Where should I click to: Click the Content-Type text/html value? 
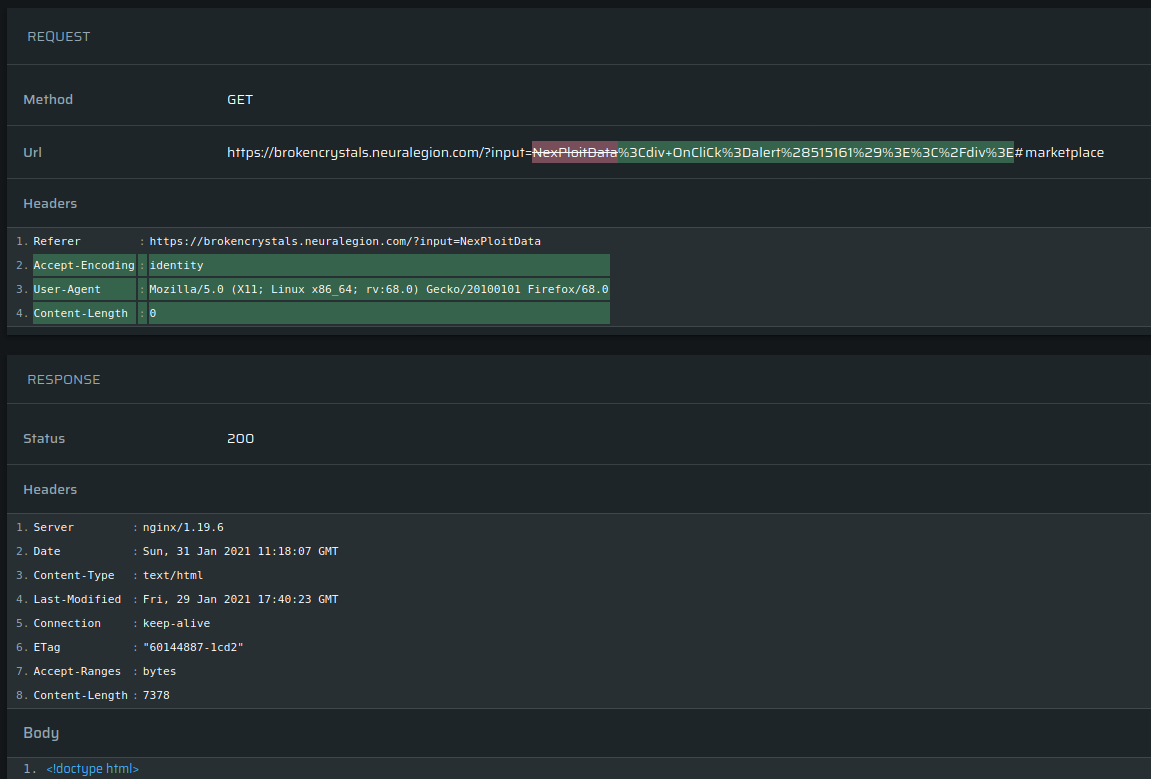(173, 576)
